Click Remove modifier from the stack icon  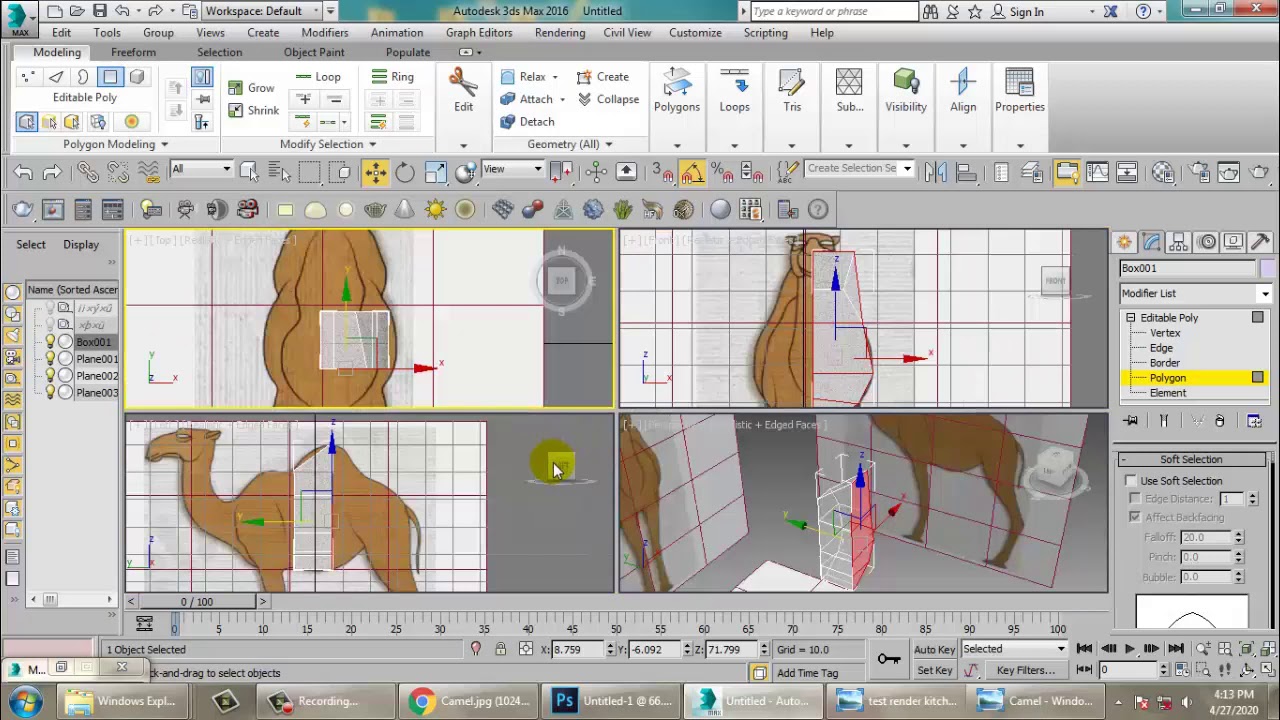[x=1219, y=421]
